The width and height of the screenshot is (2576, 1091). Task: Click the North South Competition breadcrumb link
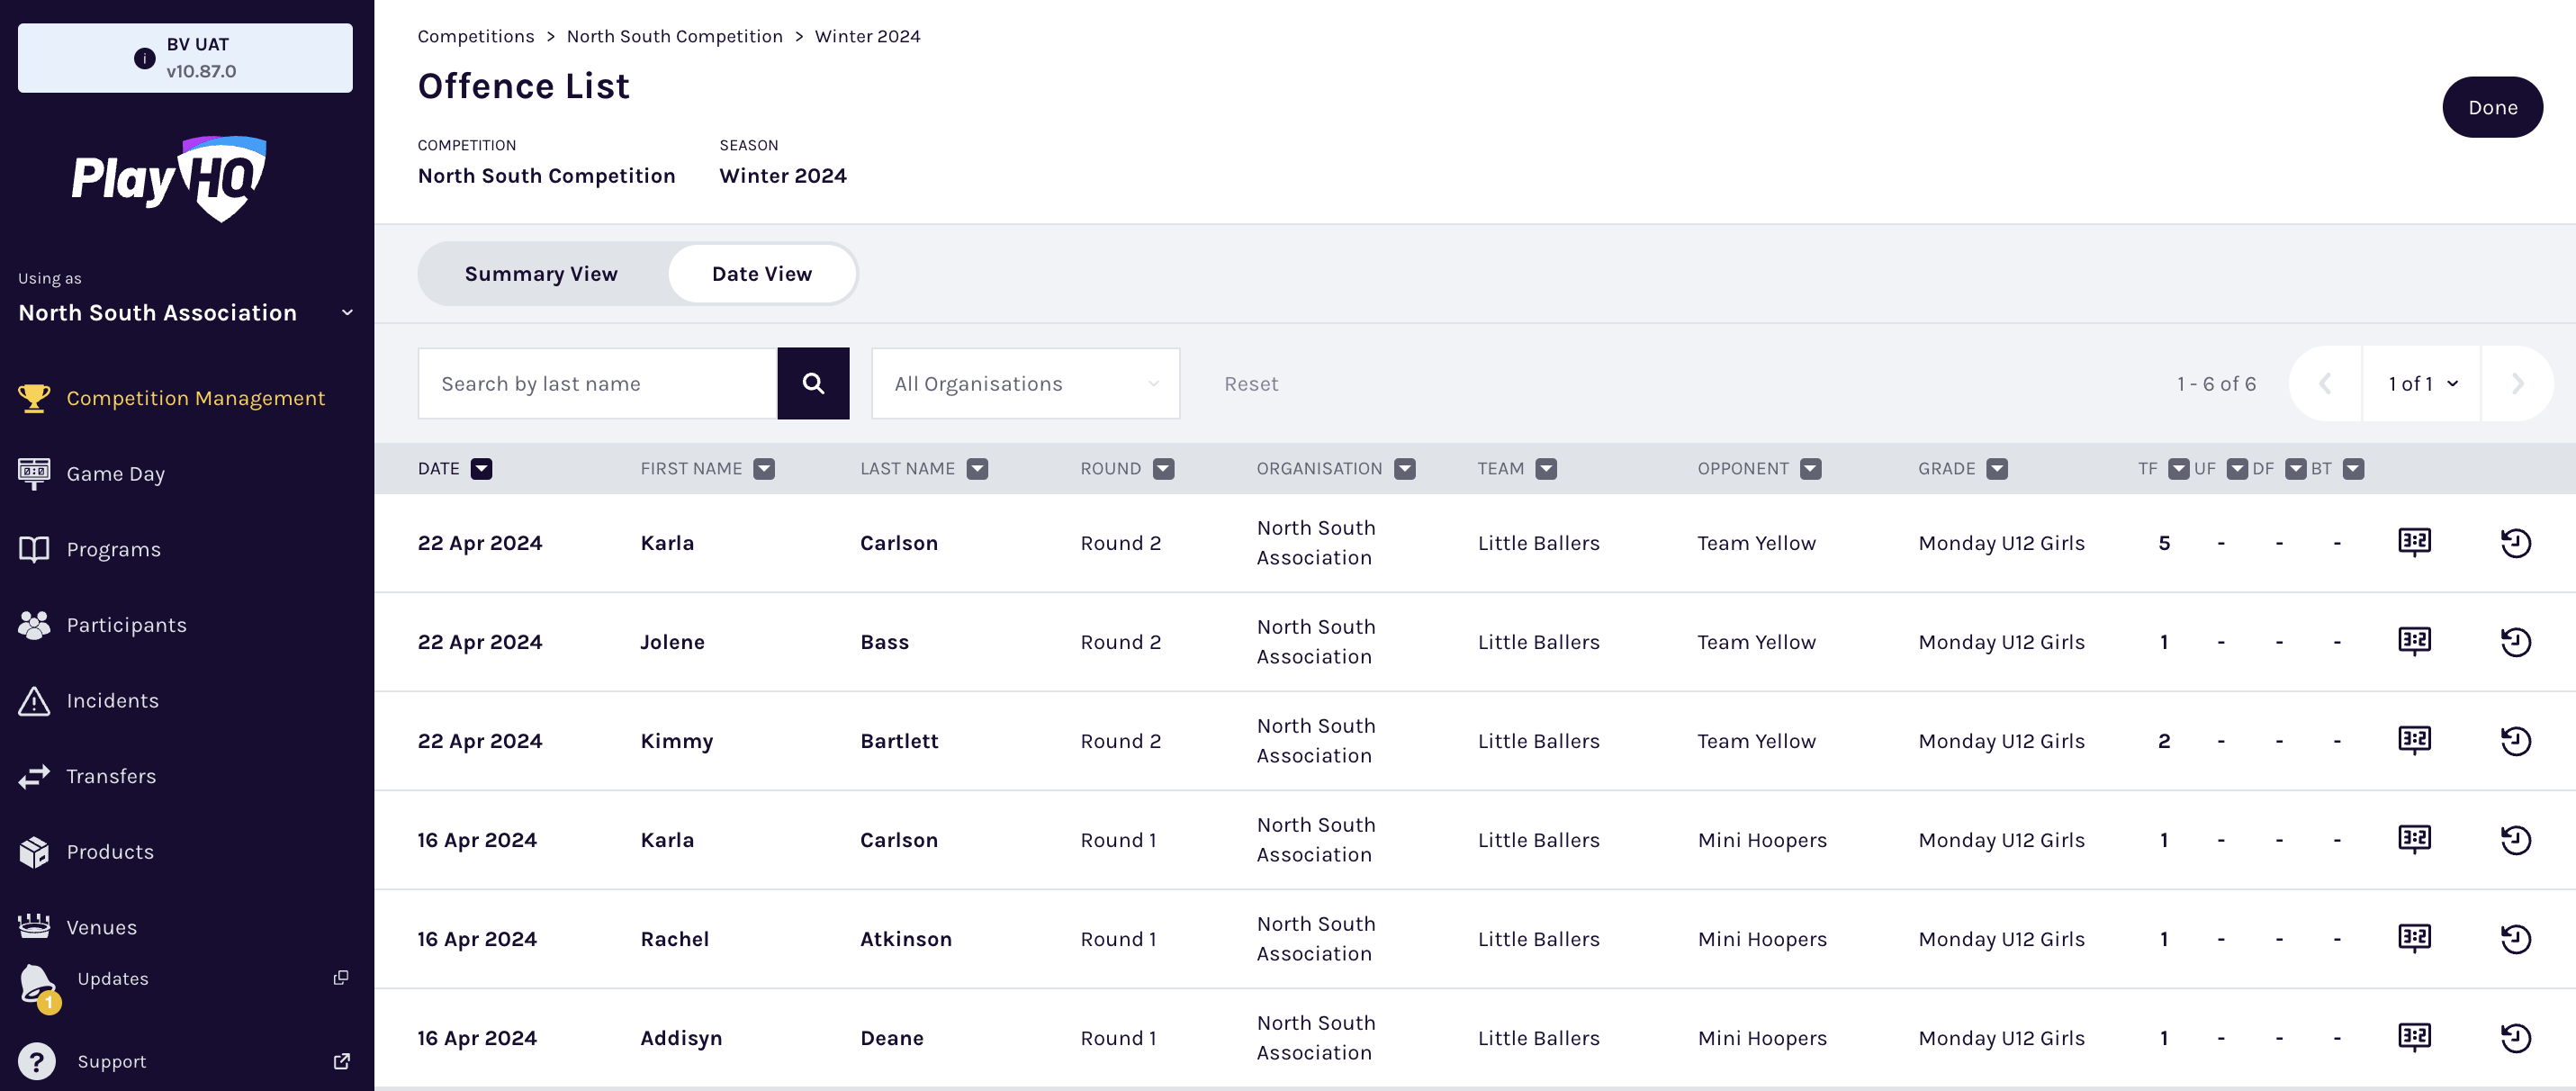[x=674, y=36]
